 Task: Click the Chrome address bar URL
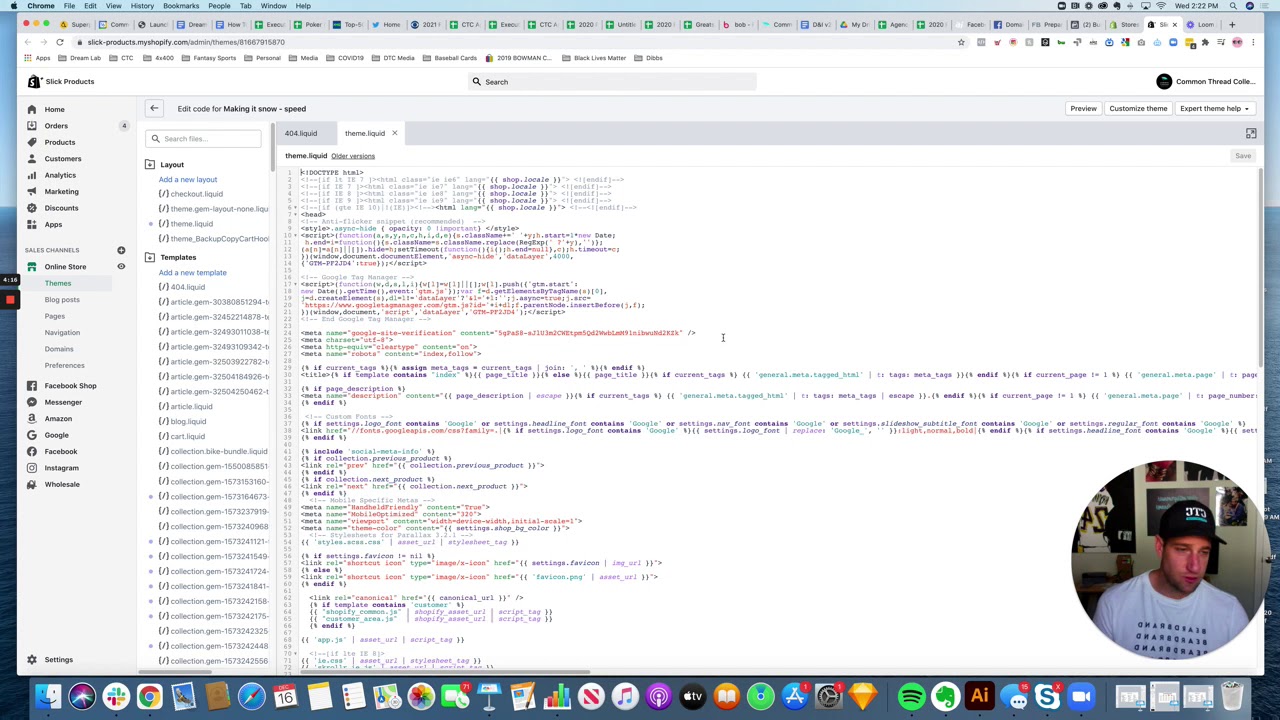coord(186,42)
